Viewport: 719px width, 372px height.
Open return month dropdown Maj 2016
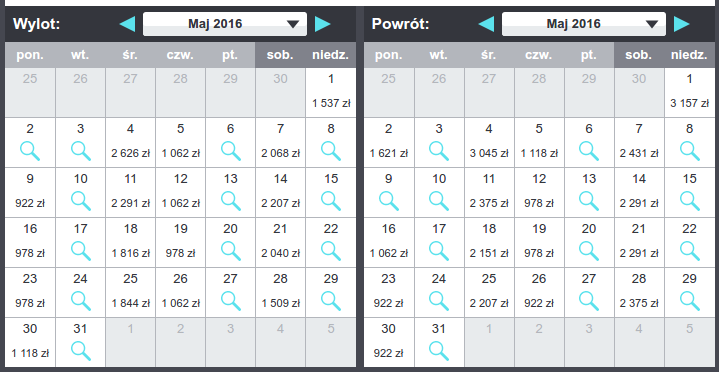click(x=584, y=24)
